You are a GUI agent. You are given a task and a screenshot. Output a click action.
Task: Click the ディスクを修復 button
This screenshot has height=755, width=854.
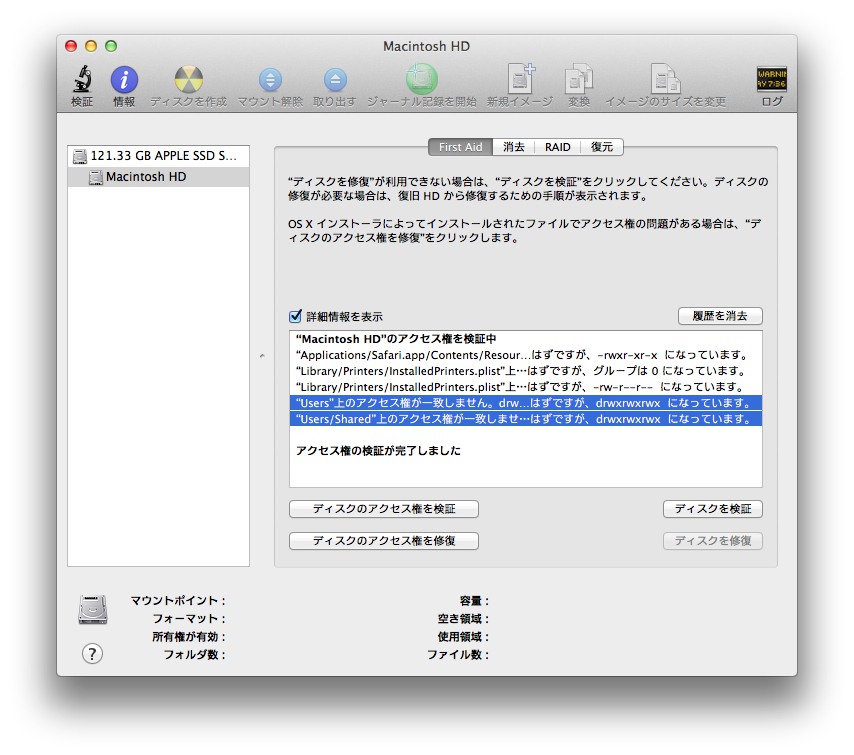(x=713, y=541)
